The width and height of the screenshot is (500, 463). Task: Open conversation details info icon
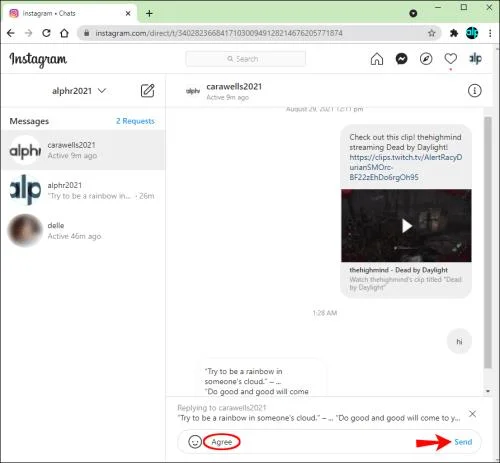pyautogui.click(x=474, y=91)
